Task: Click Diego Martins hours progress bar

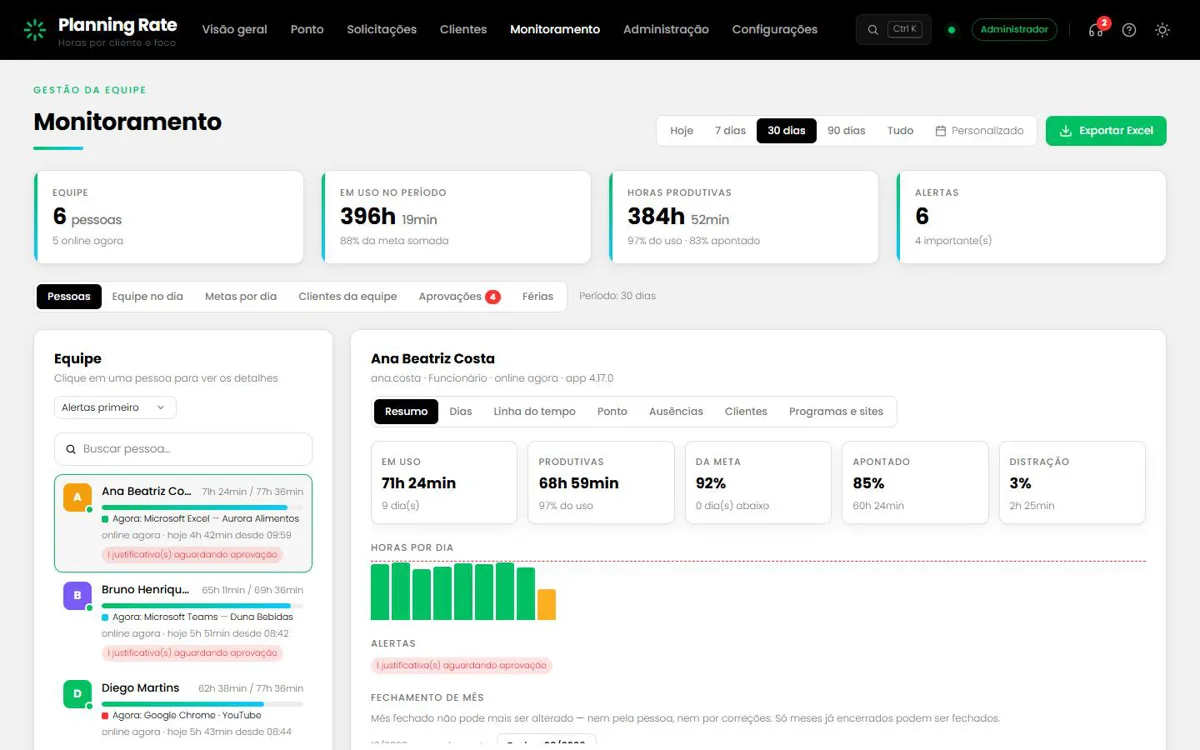Action: pos(202,704)
